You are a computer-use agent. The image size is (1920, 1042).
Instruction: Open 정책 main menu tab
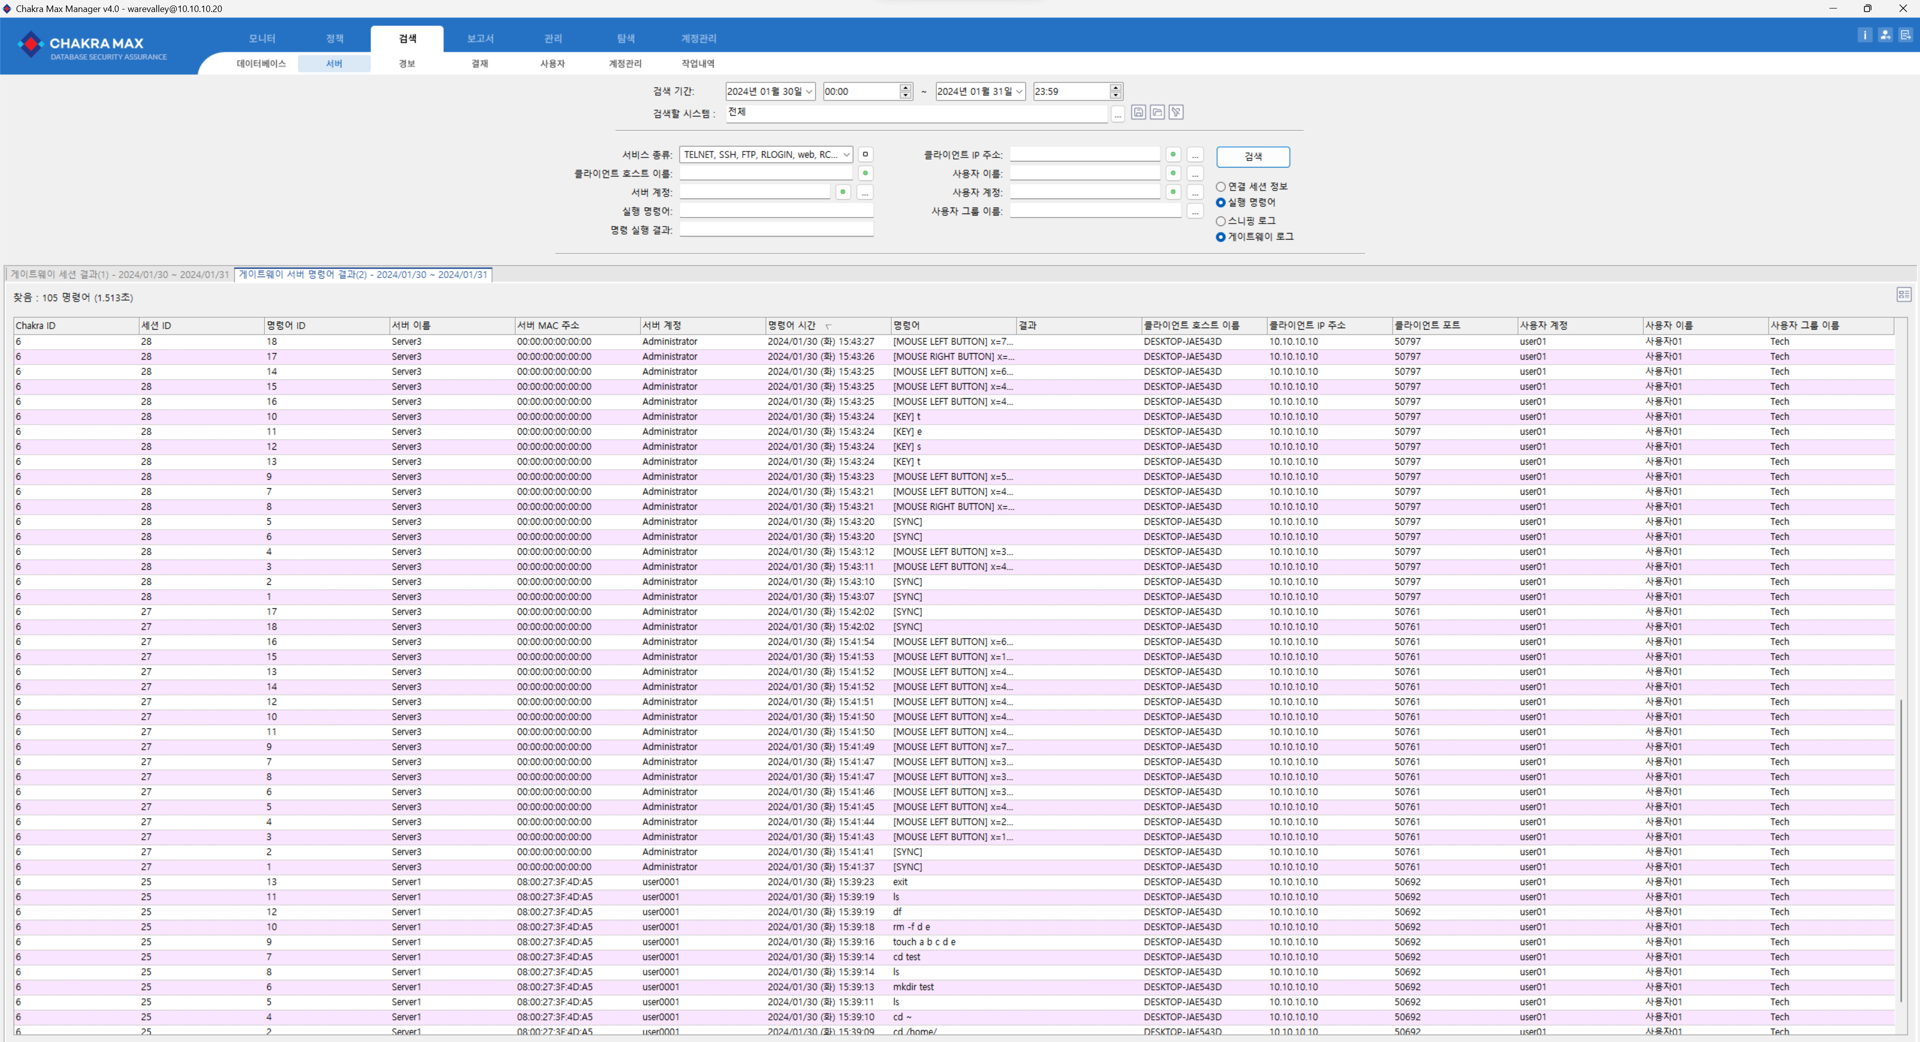click(x=335, y=38)
